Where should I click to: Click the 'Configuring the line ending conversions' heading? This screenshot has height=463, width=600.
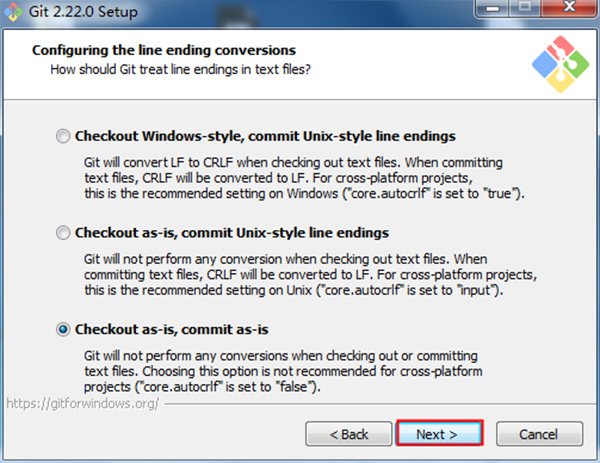click(x=164, y=50)
